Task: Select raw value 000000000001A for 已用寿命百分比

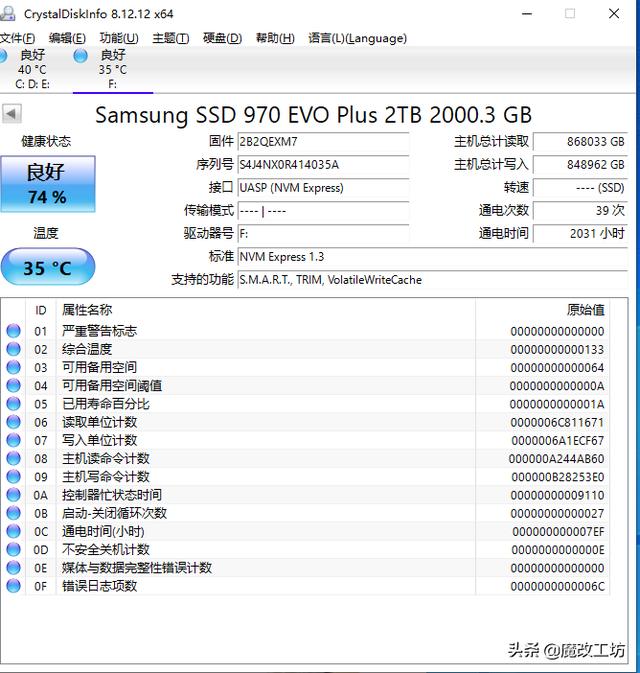Action: (557, 404)
